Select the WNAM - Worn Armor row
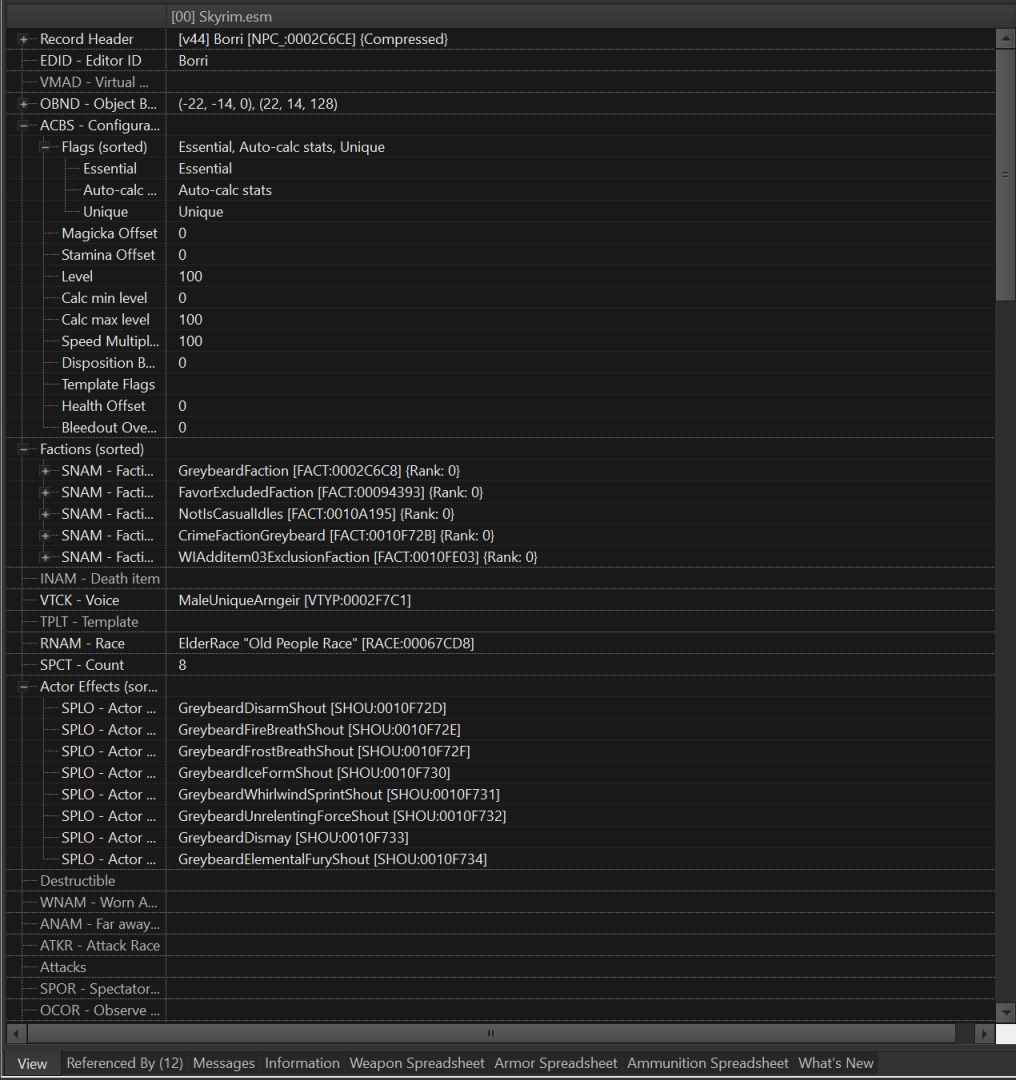 (500, 902)
